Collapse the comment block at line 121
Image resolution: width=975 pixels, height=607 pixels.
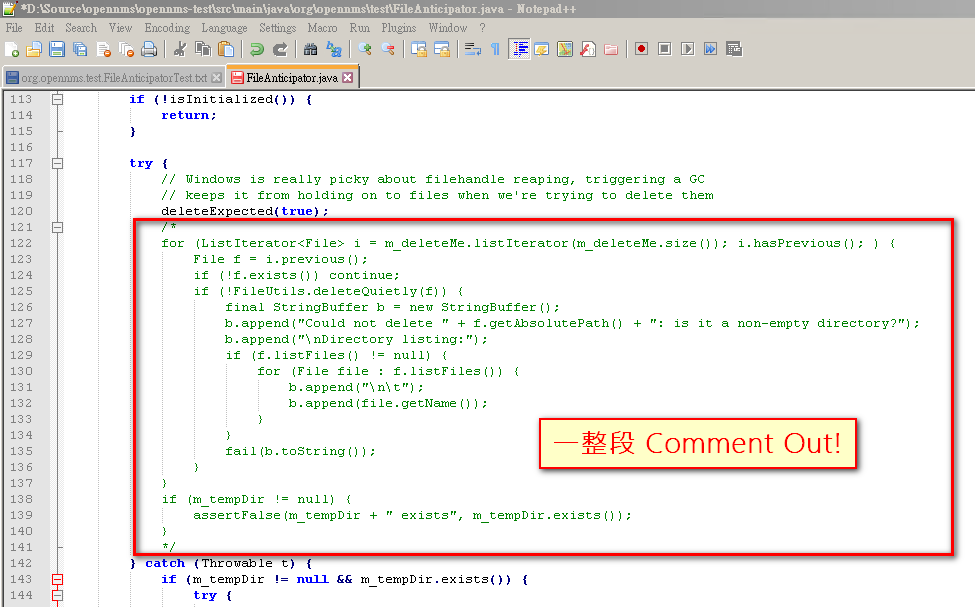(57, 227)
